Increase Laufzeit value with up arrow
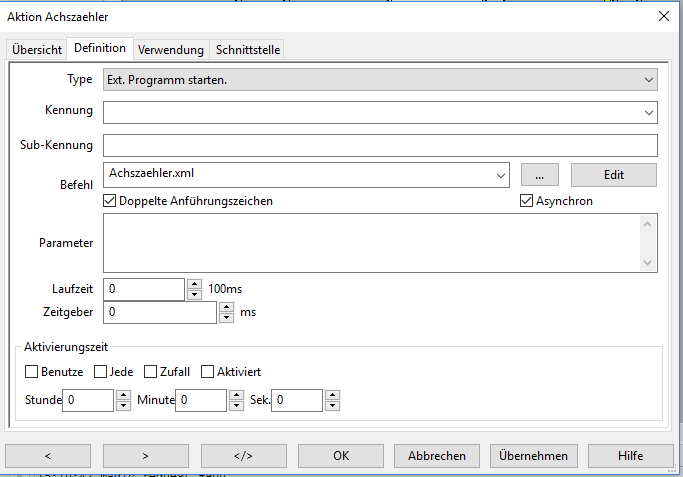 [x=194, y=283]
